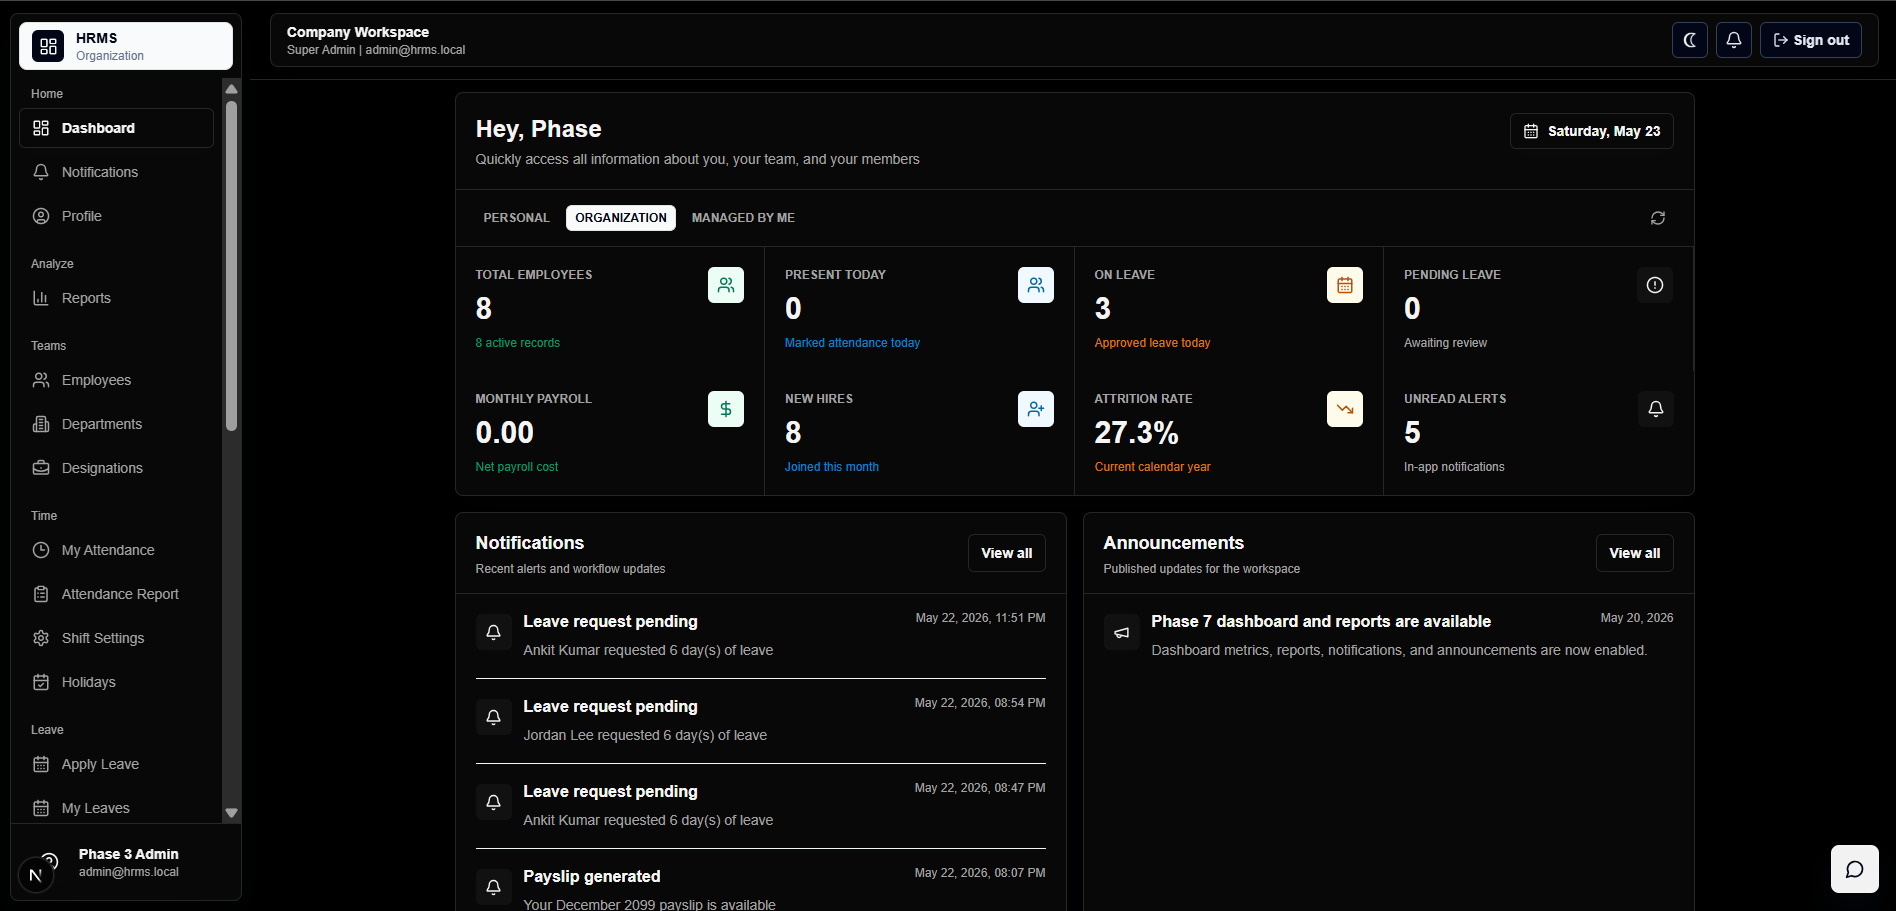
Task: Open My Attendance page
Action: (116, 550)
